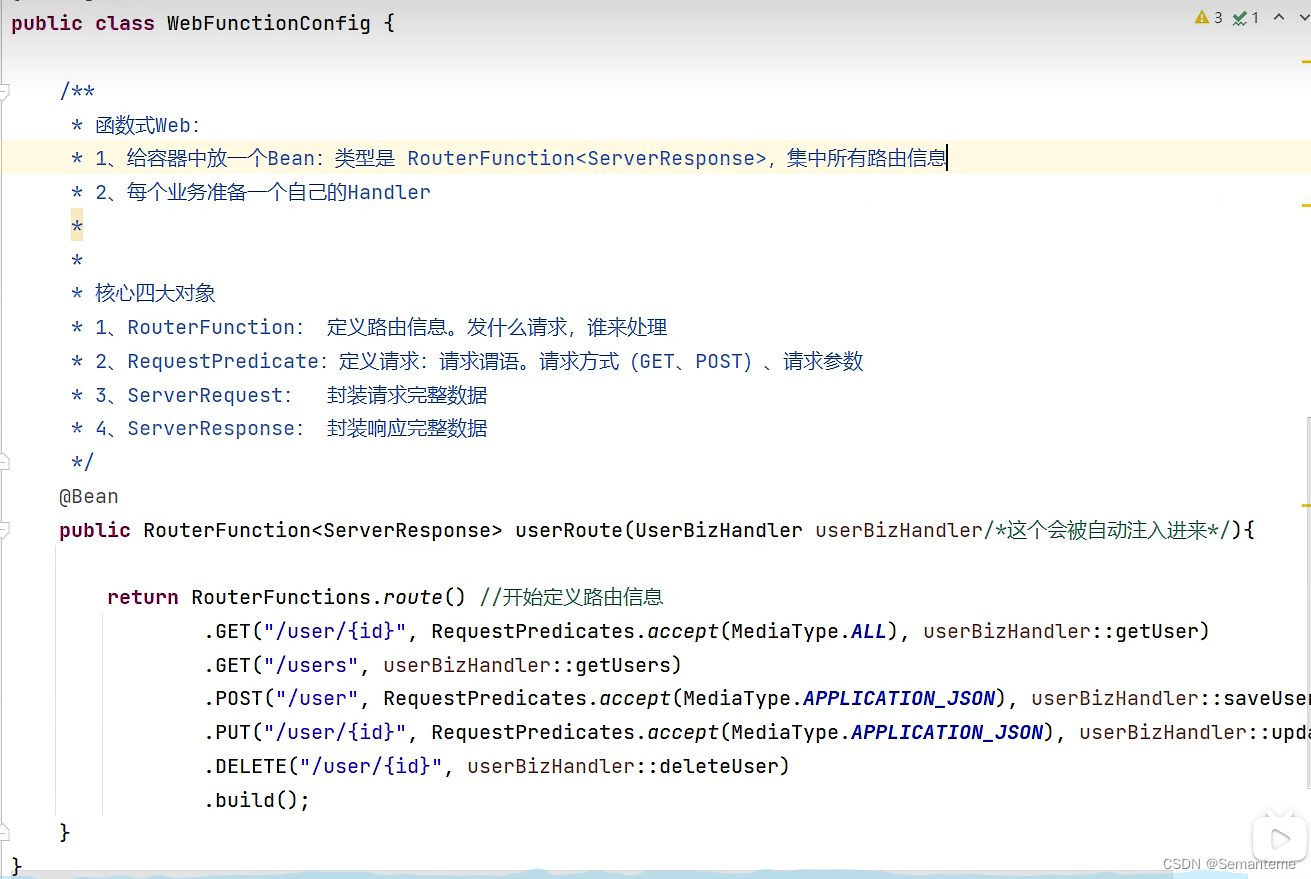The image size is (1311, 879).
Task: Click the UserBizHandler parameter type
Action: coord(718,530)
